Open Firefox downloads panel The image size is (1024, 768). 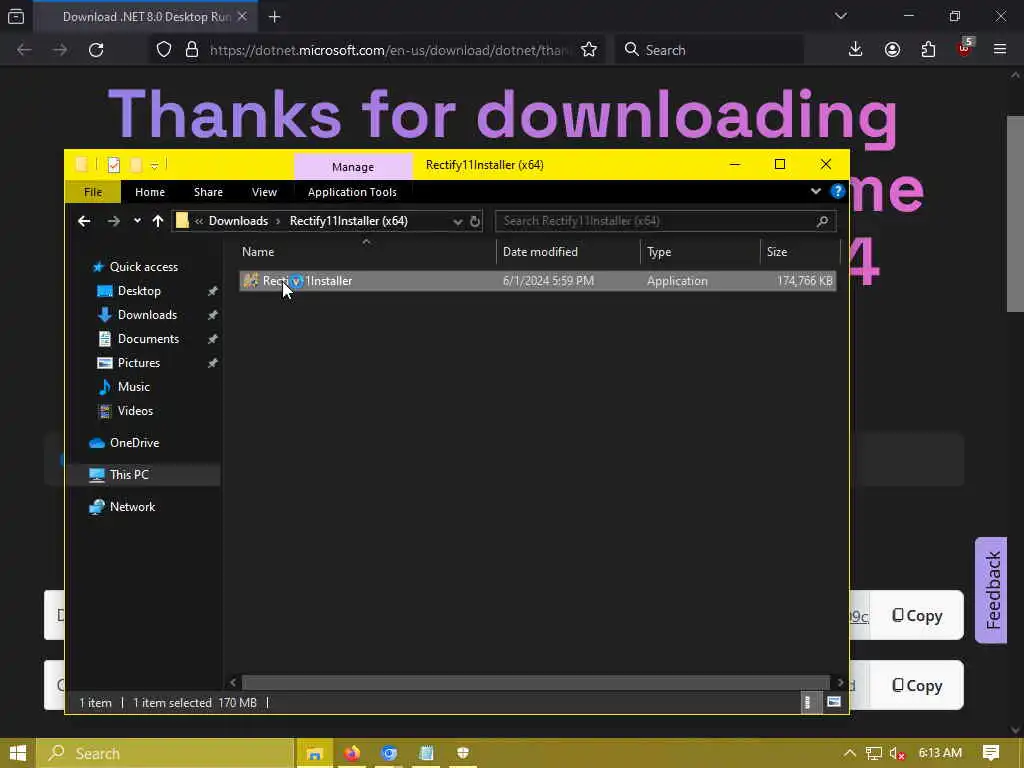[x=855, y=50]
